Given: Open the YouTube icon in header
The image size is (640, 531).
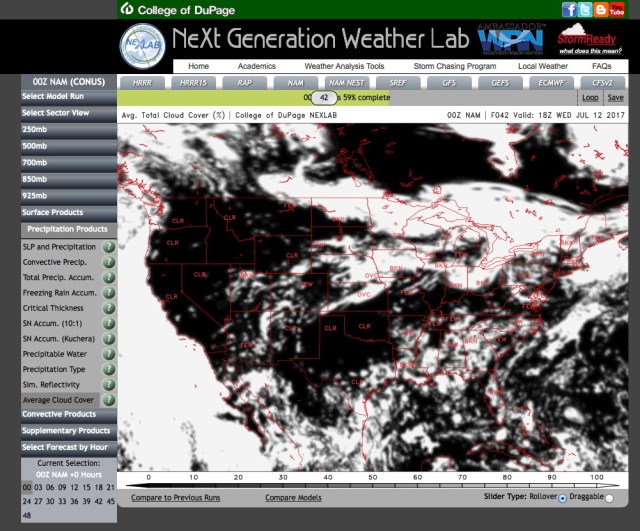Looking at the screenshot, I should click(617, 9).
